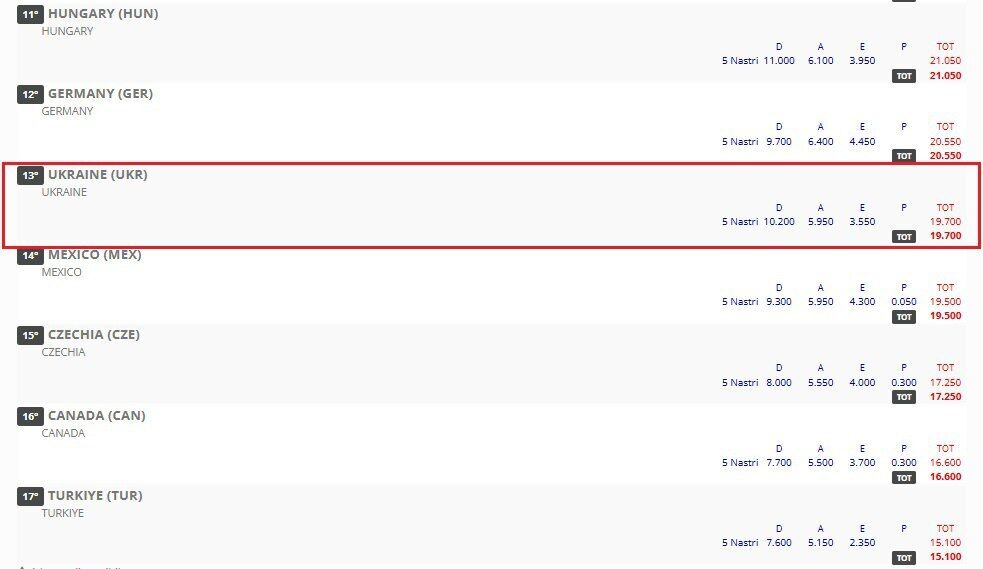Click the 12° rank badge for Germany
983x569 pixels.
(30, 95)
